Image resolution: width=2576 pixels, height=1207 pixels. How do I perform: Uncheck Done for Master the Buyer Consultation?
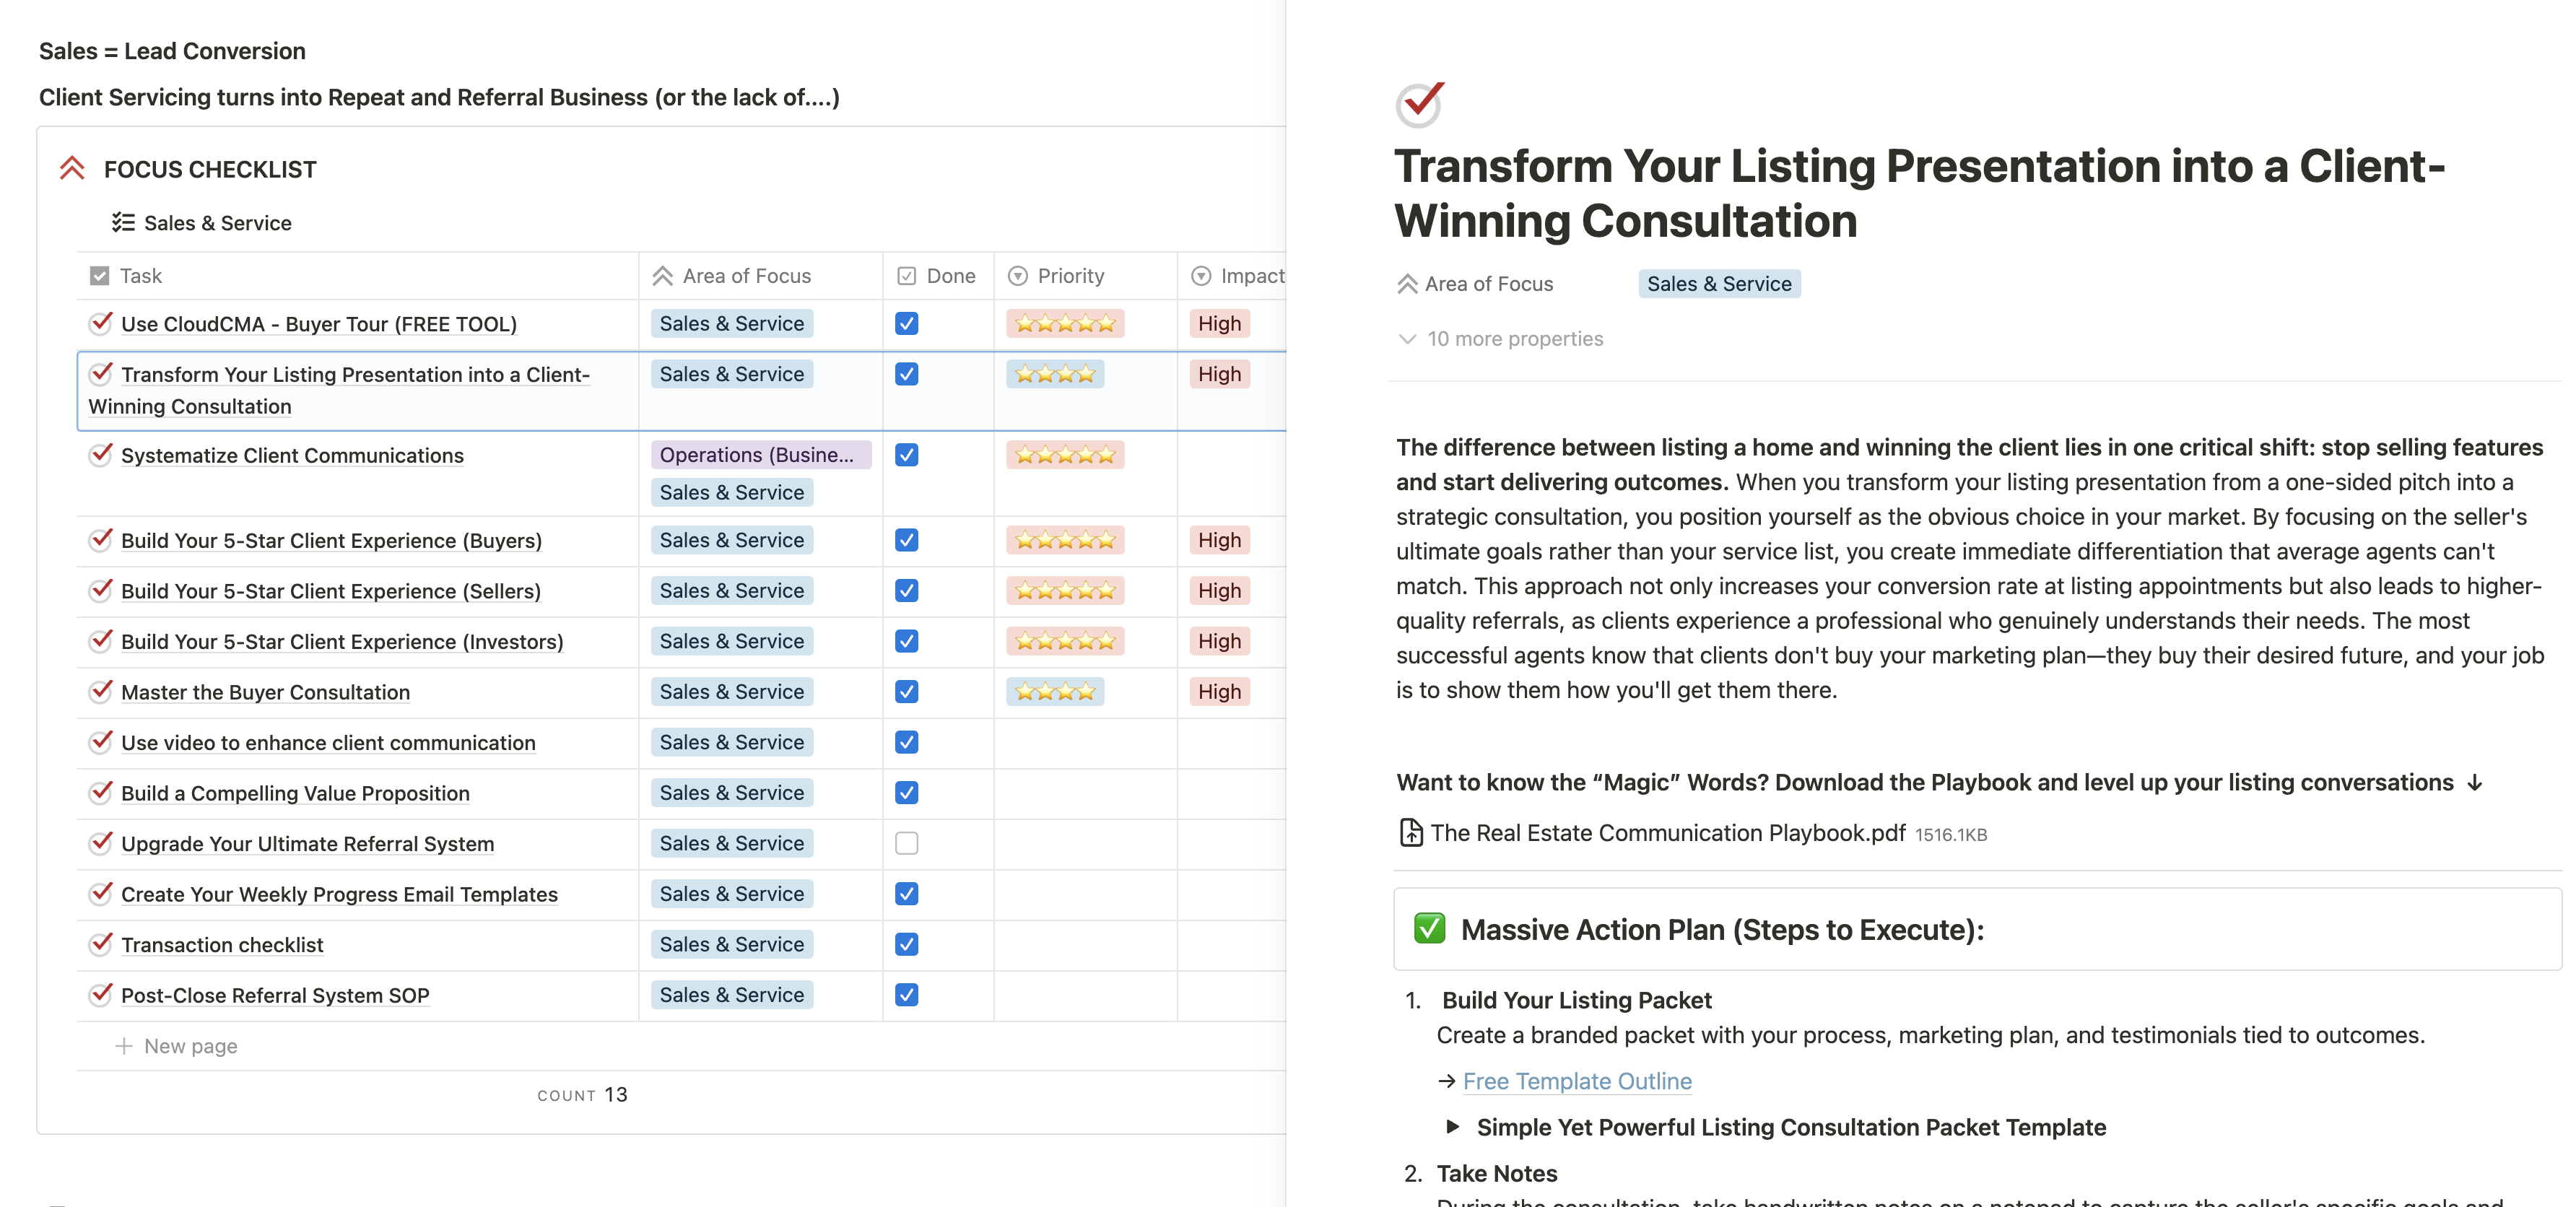(x=906, y=691)
